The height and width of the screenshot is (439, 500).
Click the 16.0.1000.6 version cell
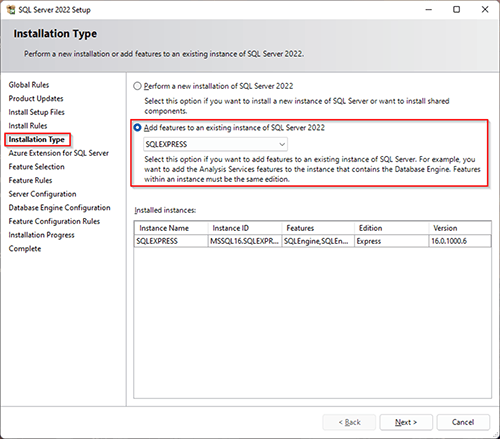click(x=460, y=241)
